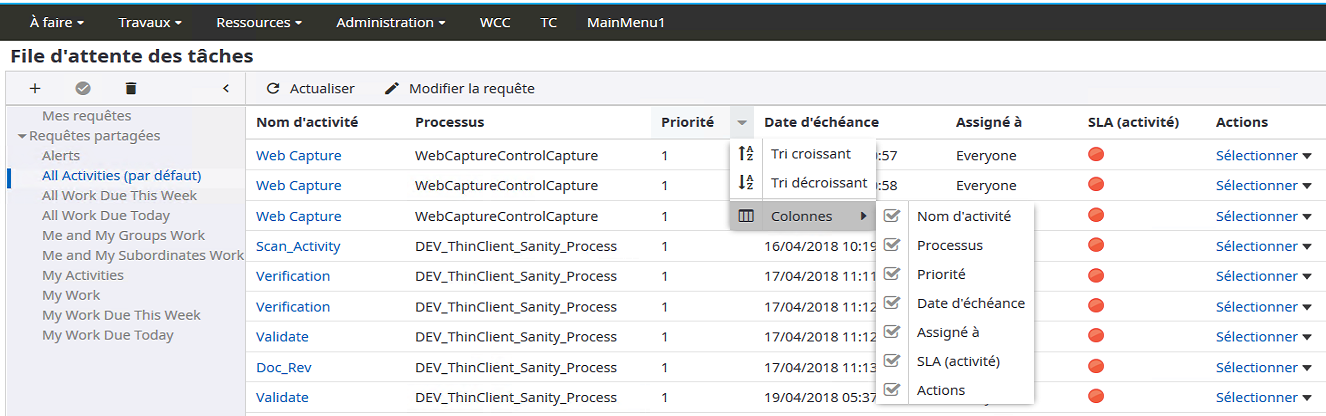Click the Actualiser refresh icon
Image resolution: width=1326 pixels, height=416 pixels.
273,89
